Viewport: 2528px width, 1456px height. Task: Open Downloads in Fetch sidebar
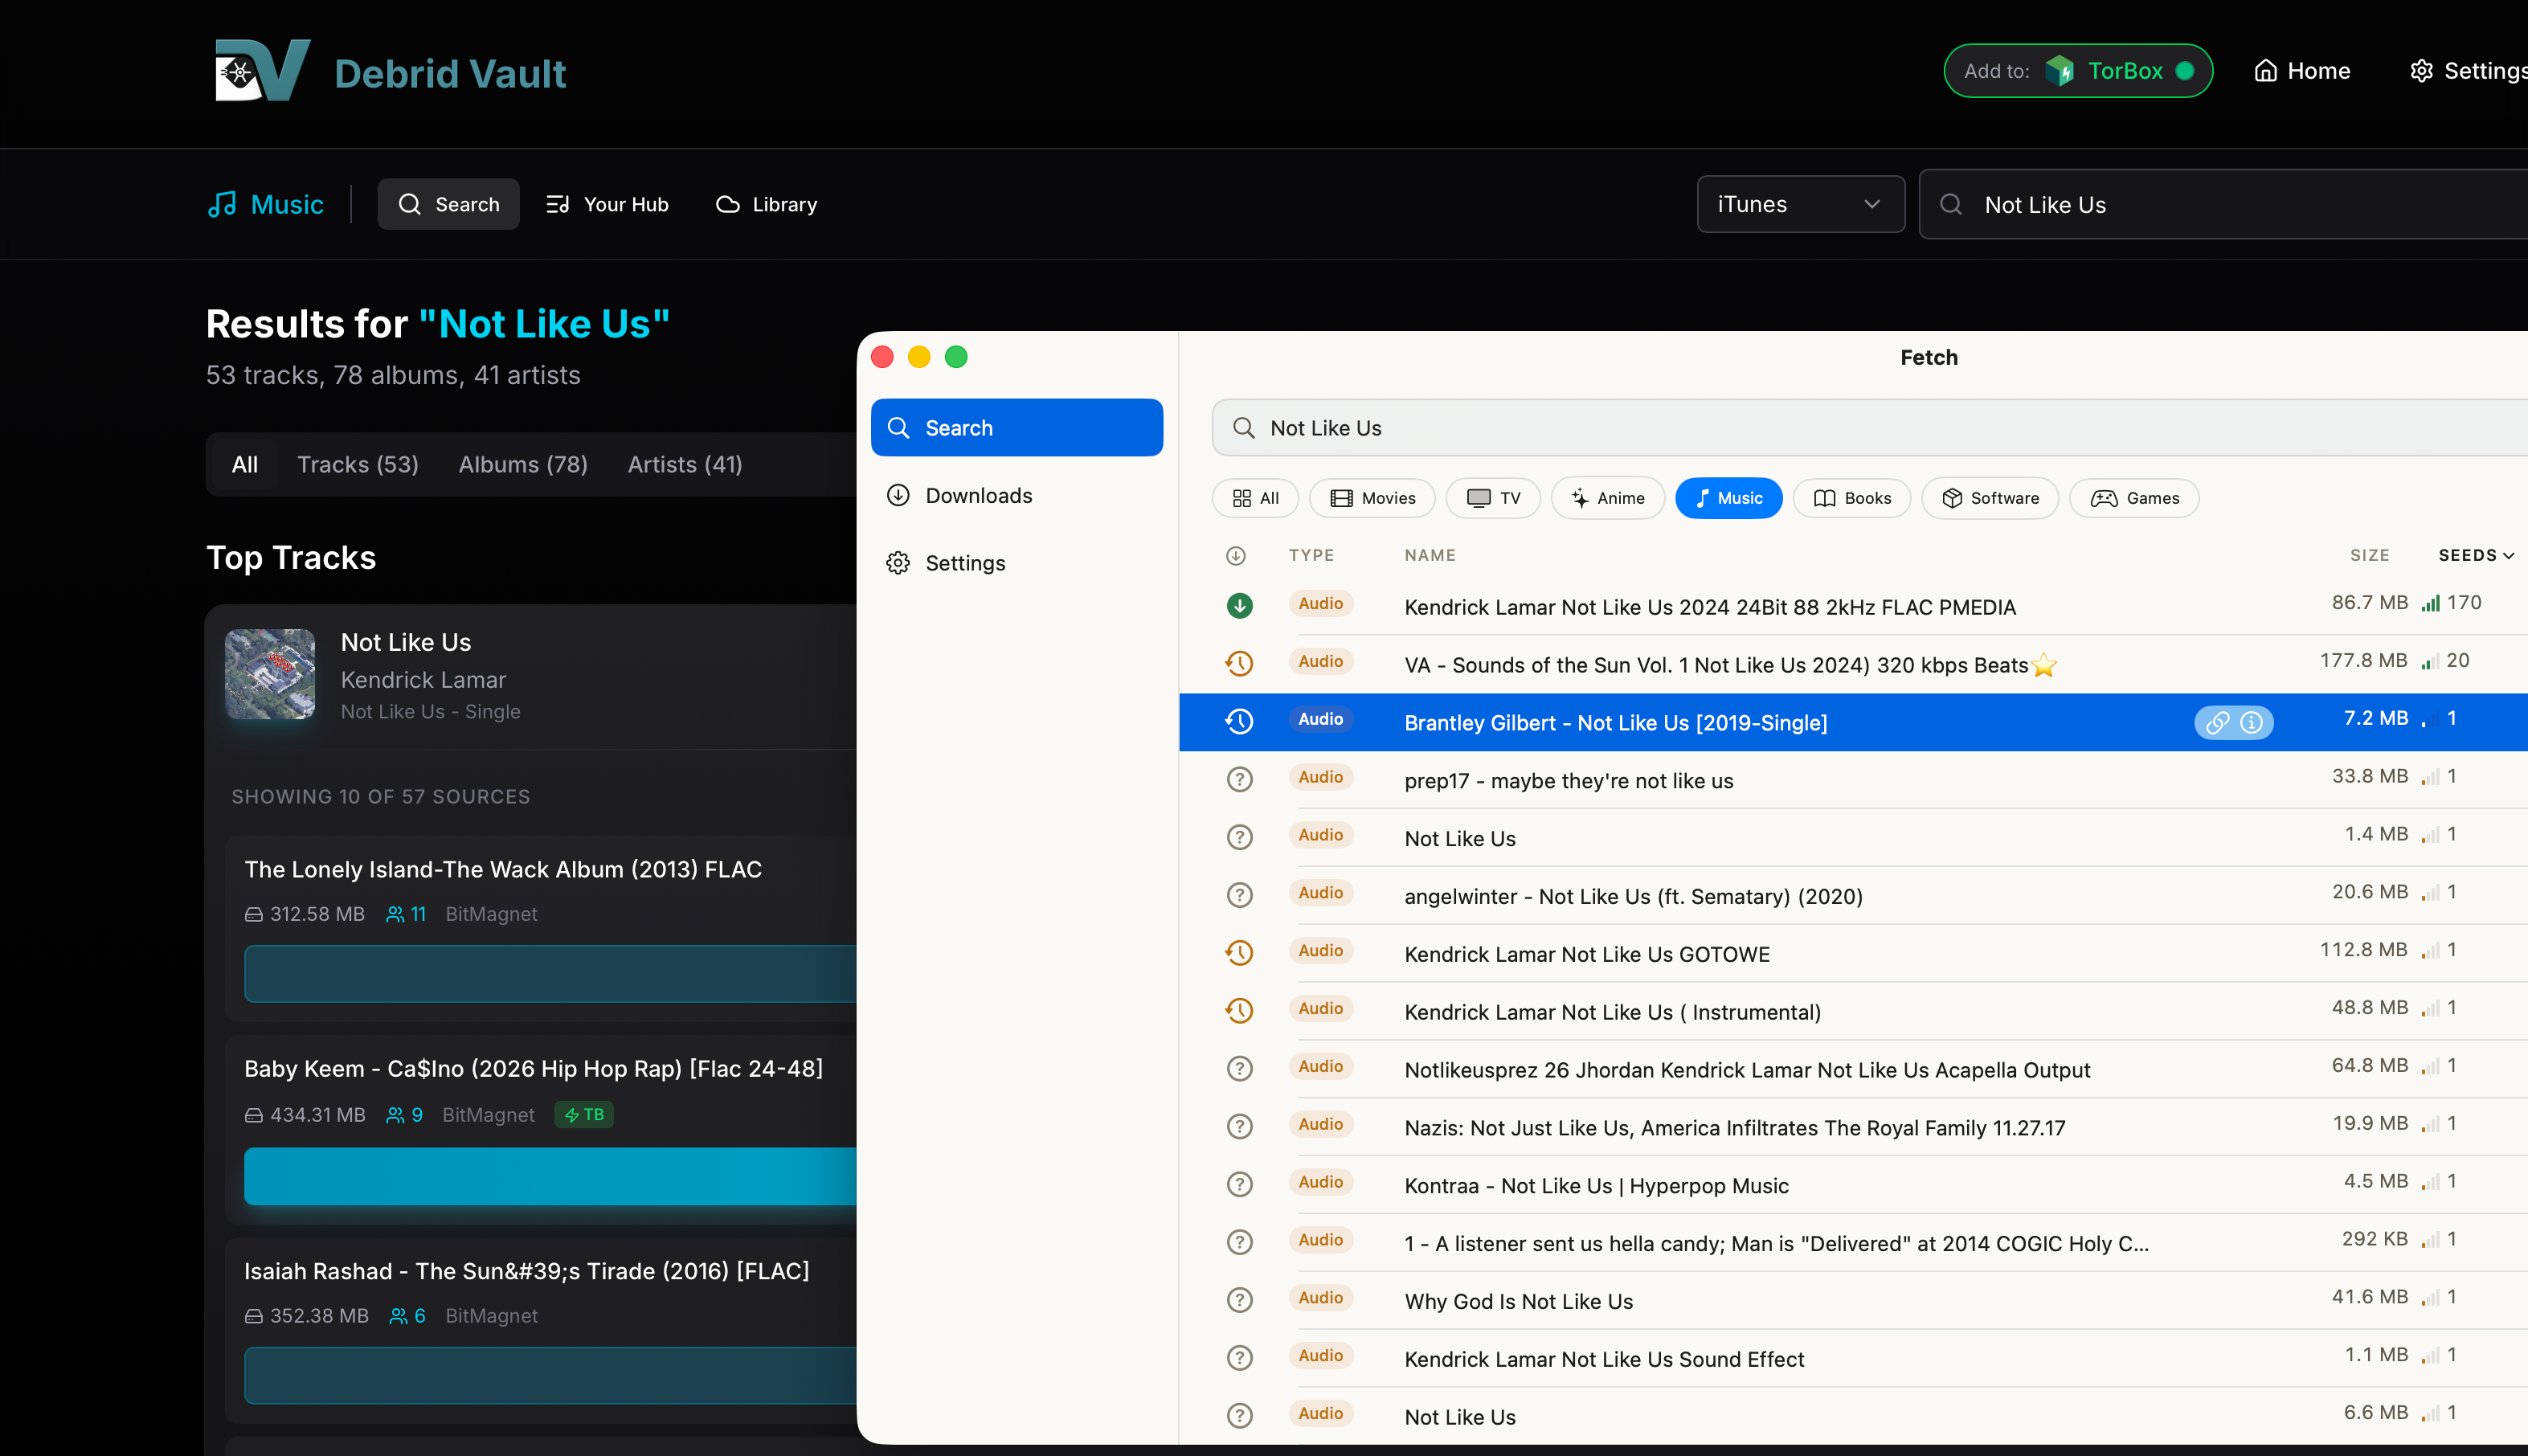click(x=1017, y=495)
